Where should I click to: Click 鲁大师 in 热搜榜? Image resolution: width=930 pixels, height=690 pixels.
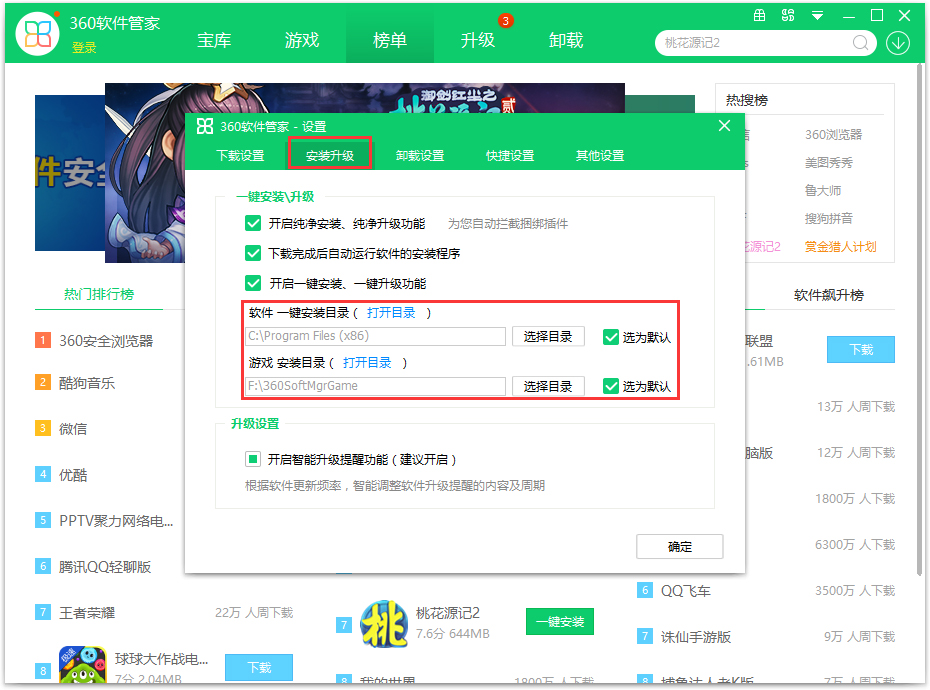[823, 190]
